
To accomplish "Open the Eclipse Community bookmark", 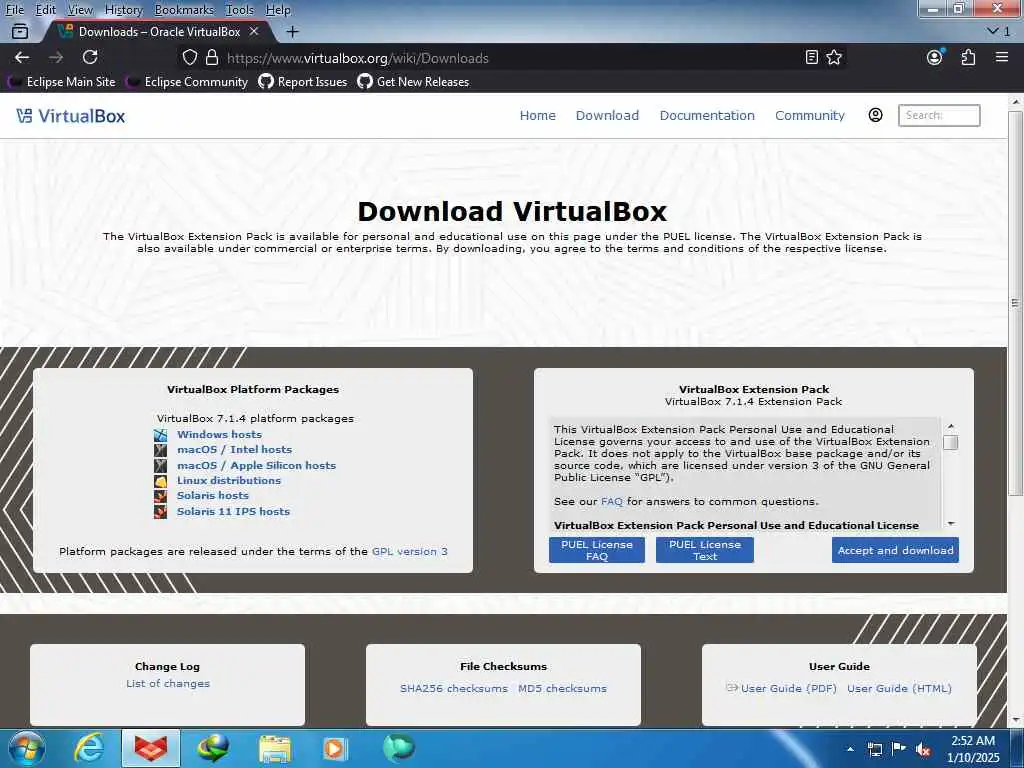I will (x=187, y=82).
